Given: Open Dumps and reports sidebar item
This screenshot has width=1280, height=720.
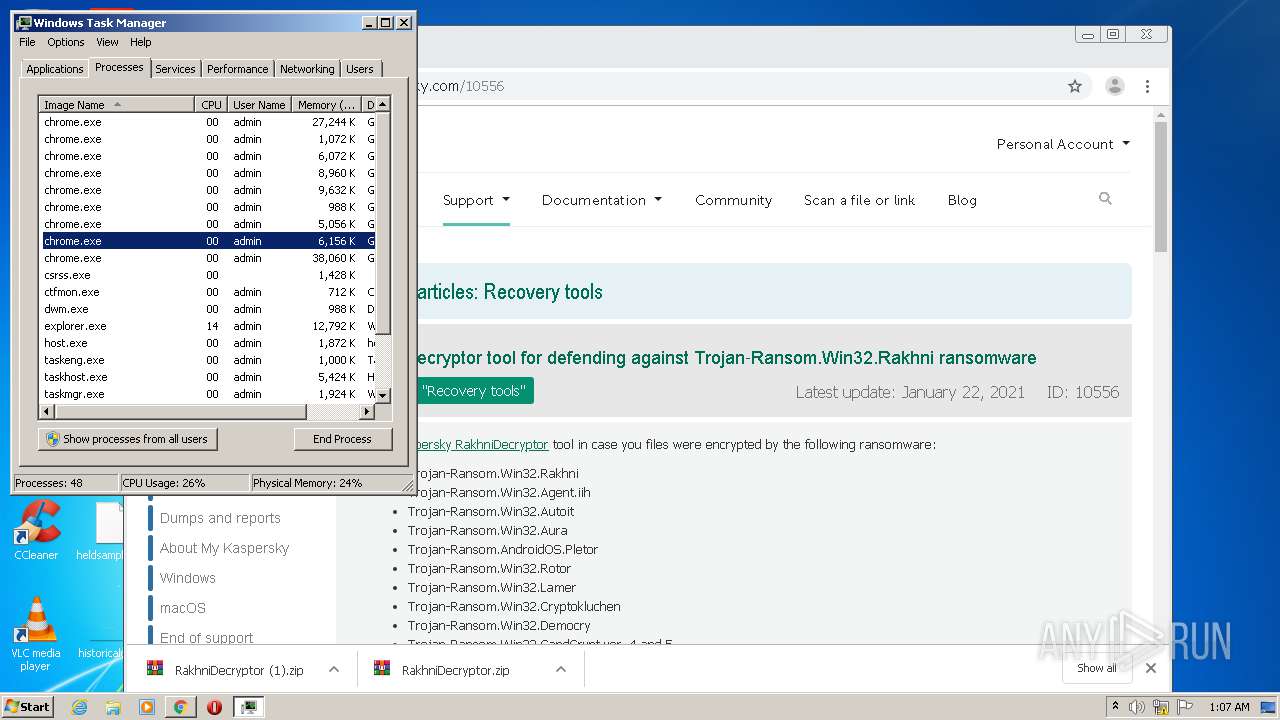Looking at the screenshot, I should [220, 518].
